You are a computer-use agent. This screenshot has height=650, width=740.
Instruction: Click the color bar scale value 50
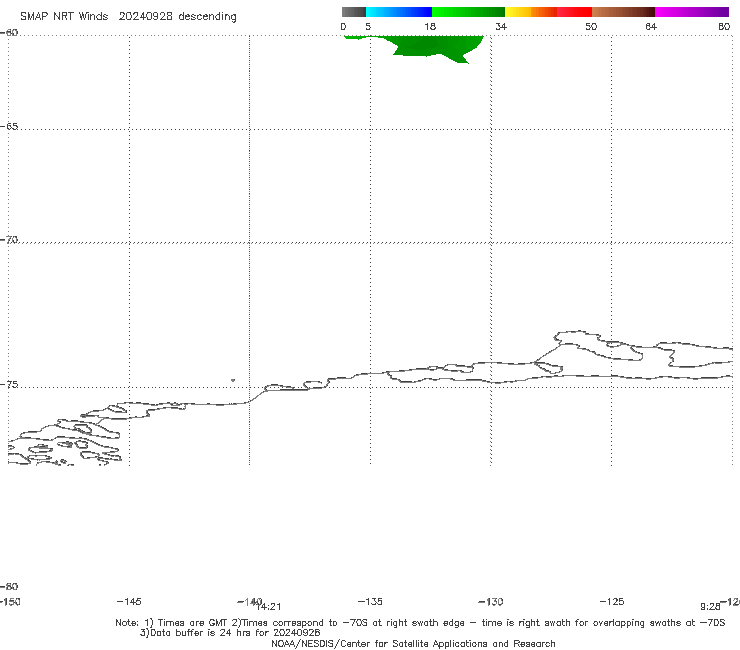(x=591, y=27)
